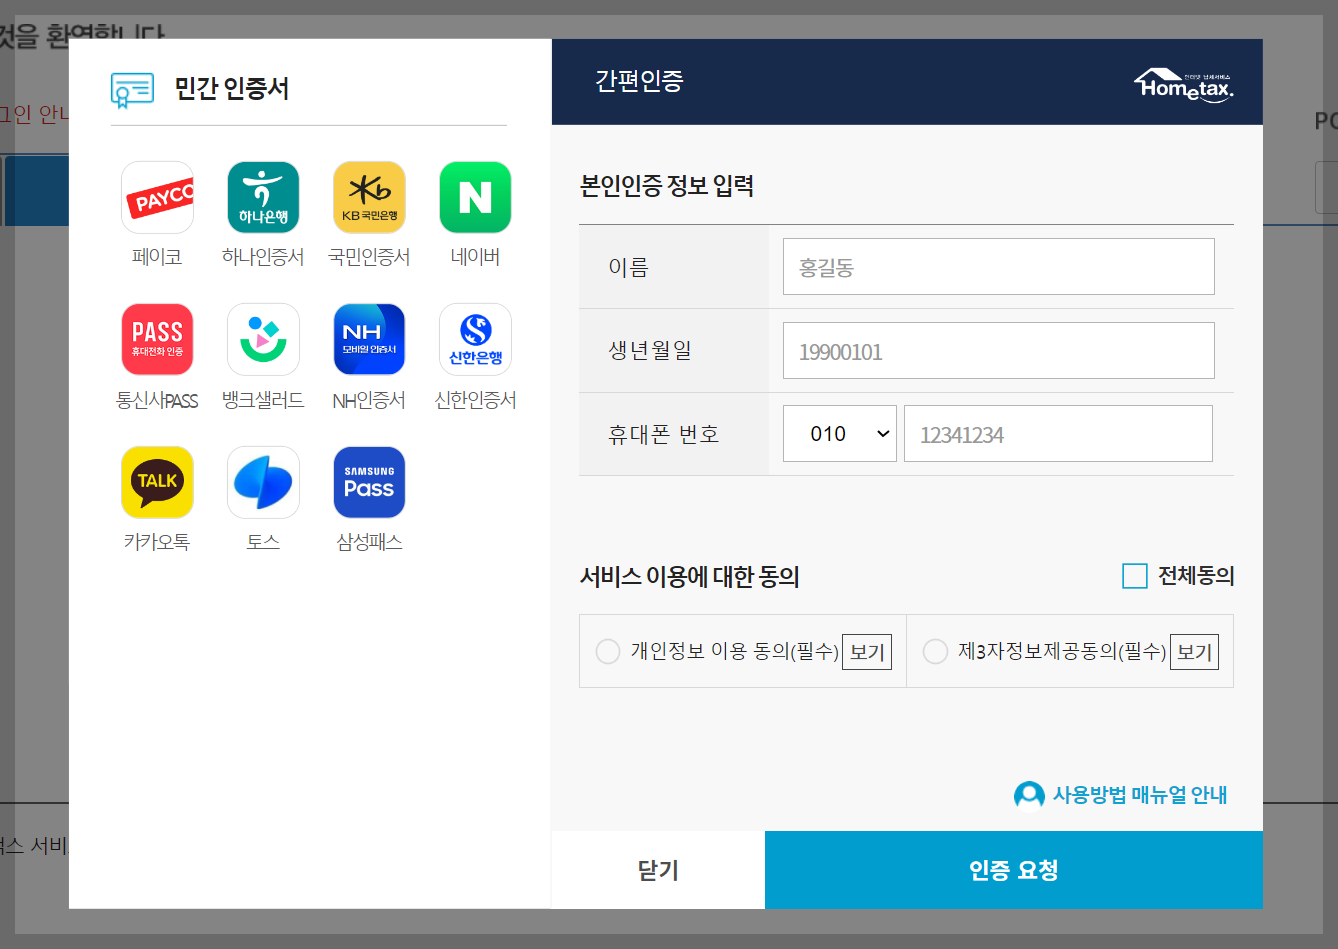Click the 전체동의 label text
Image resolution: width=1338 pixels, height=949 pixels.
(x=1196, y=576)
